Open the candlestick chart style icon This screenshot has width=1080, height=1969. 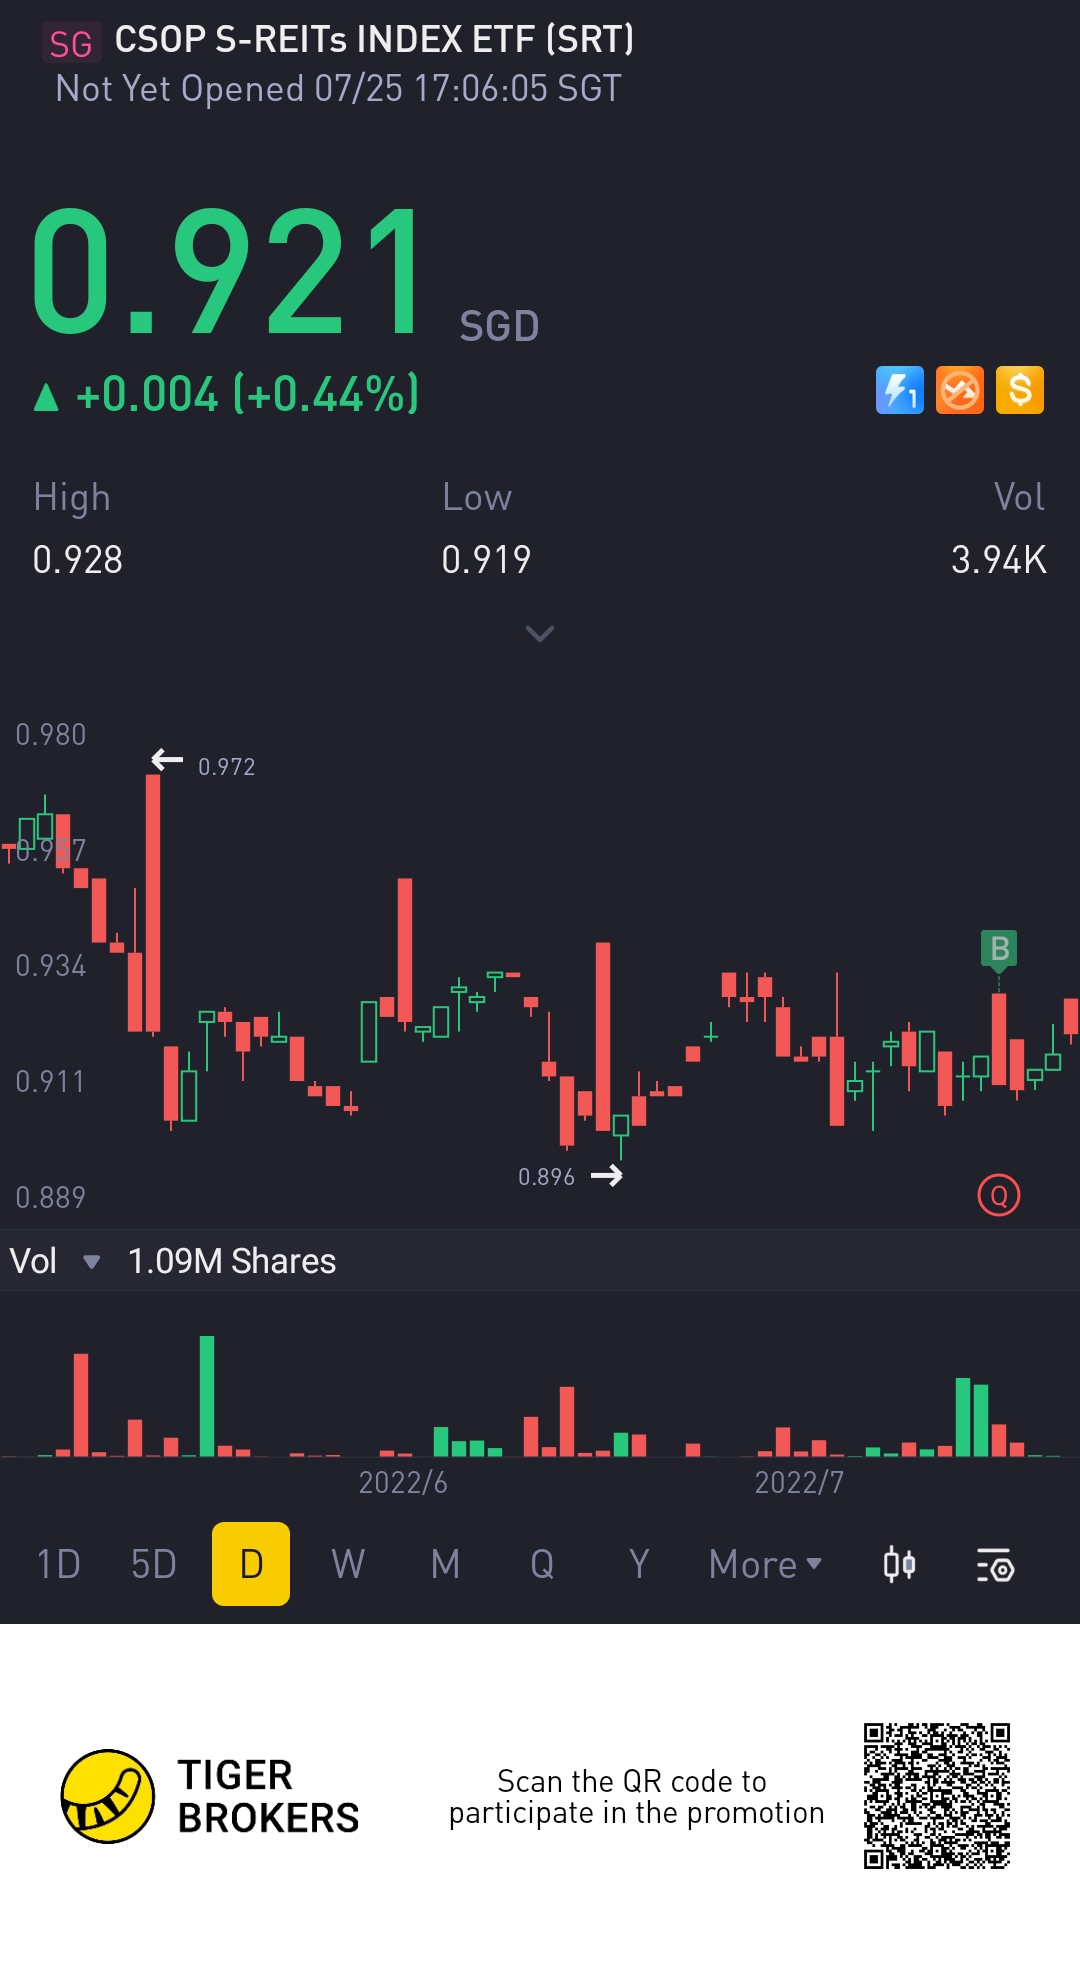(x=900, y=1564)
